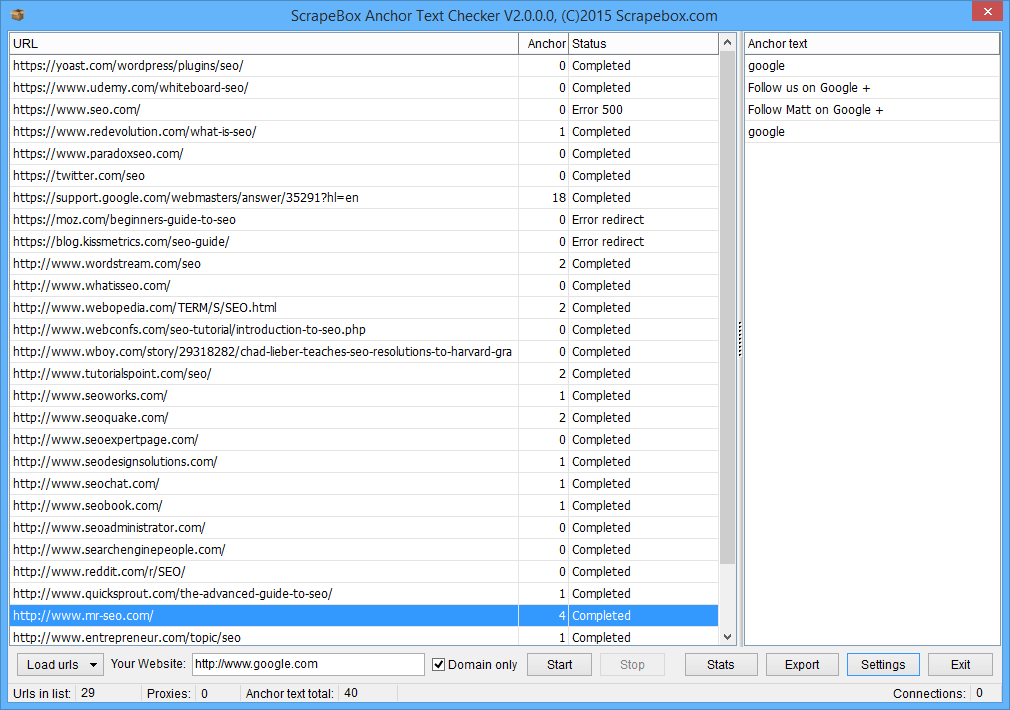This screenshot has width=1010, height=710.
Task: Sort list by URL column header
Action: coord(263,44)
